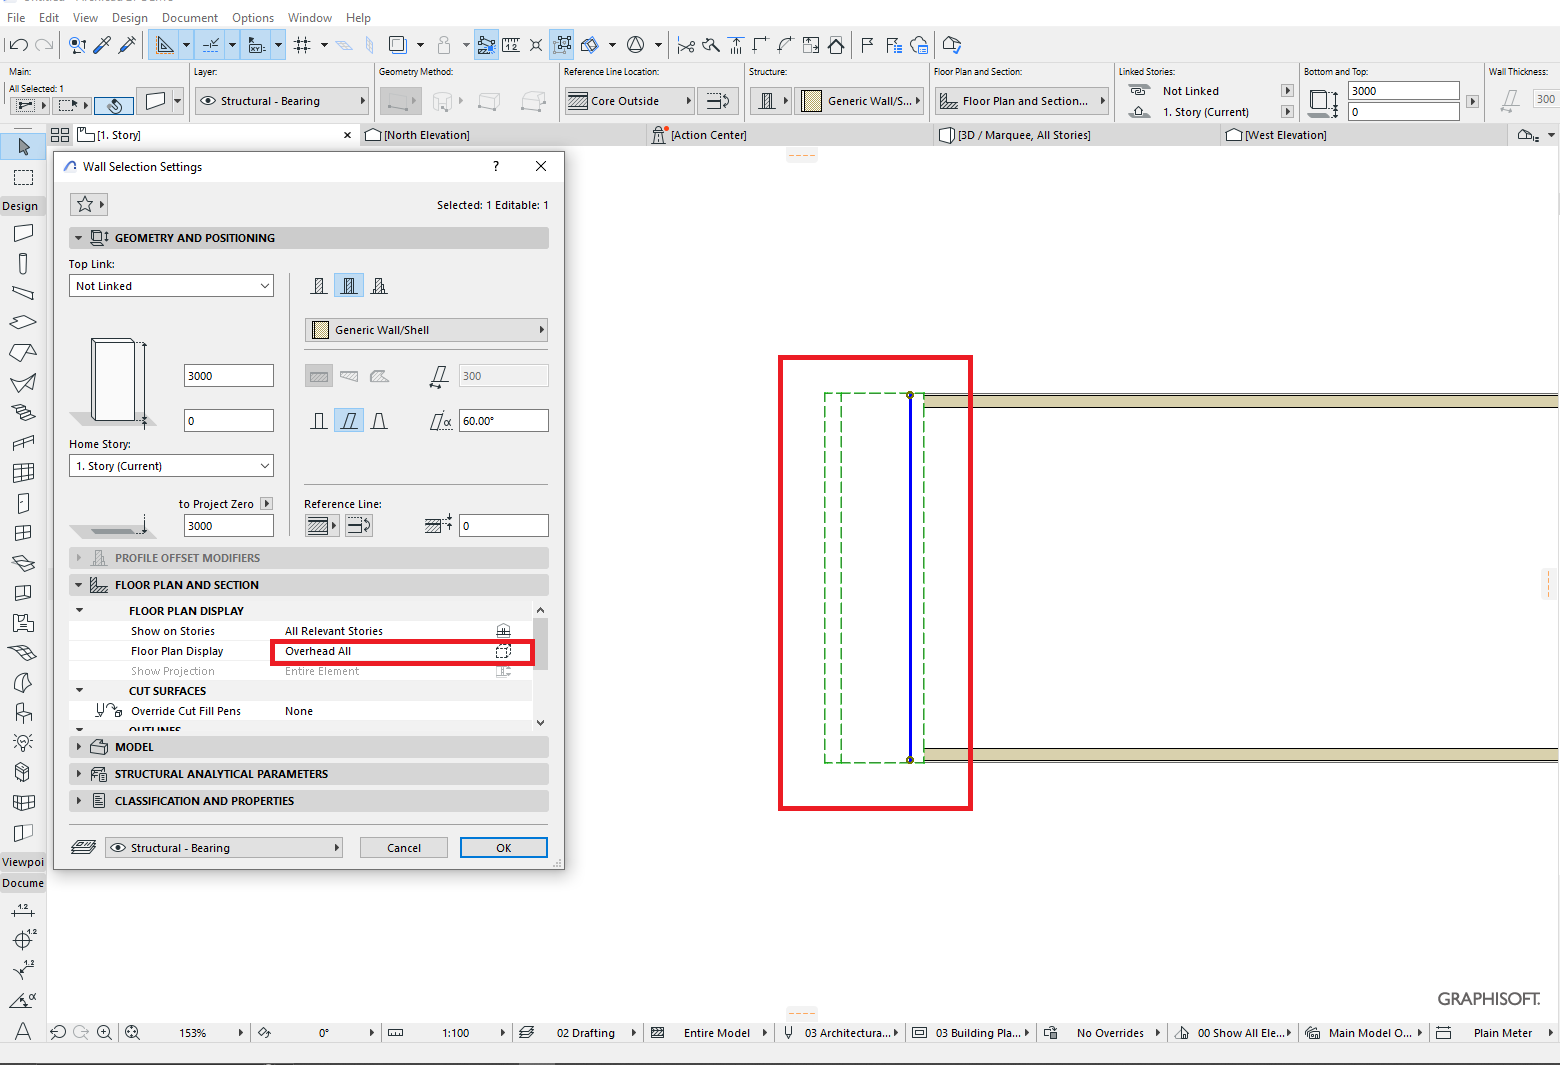This screenshot has height=1065, width=1560.
Task: Click the wall height field showing 3000
Action: click(x=228, y=375)
